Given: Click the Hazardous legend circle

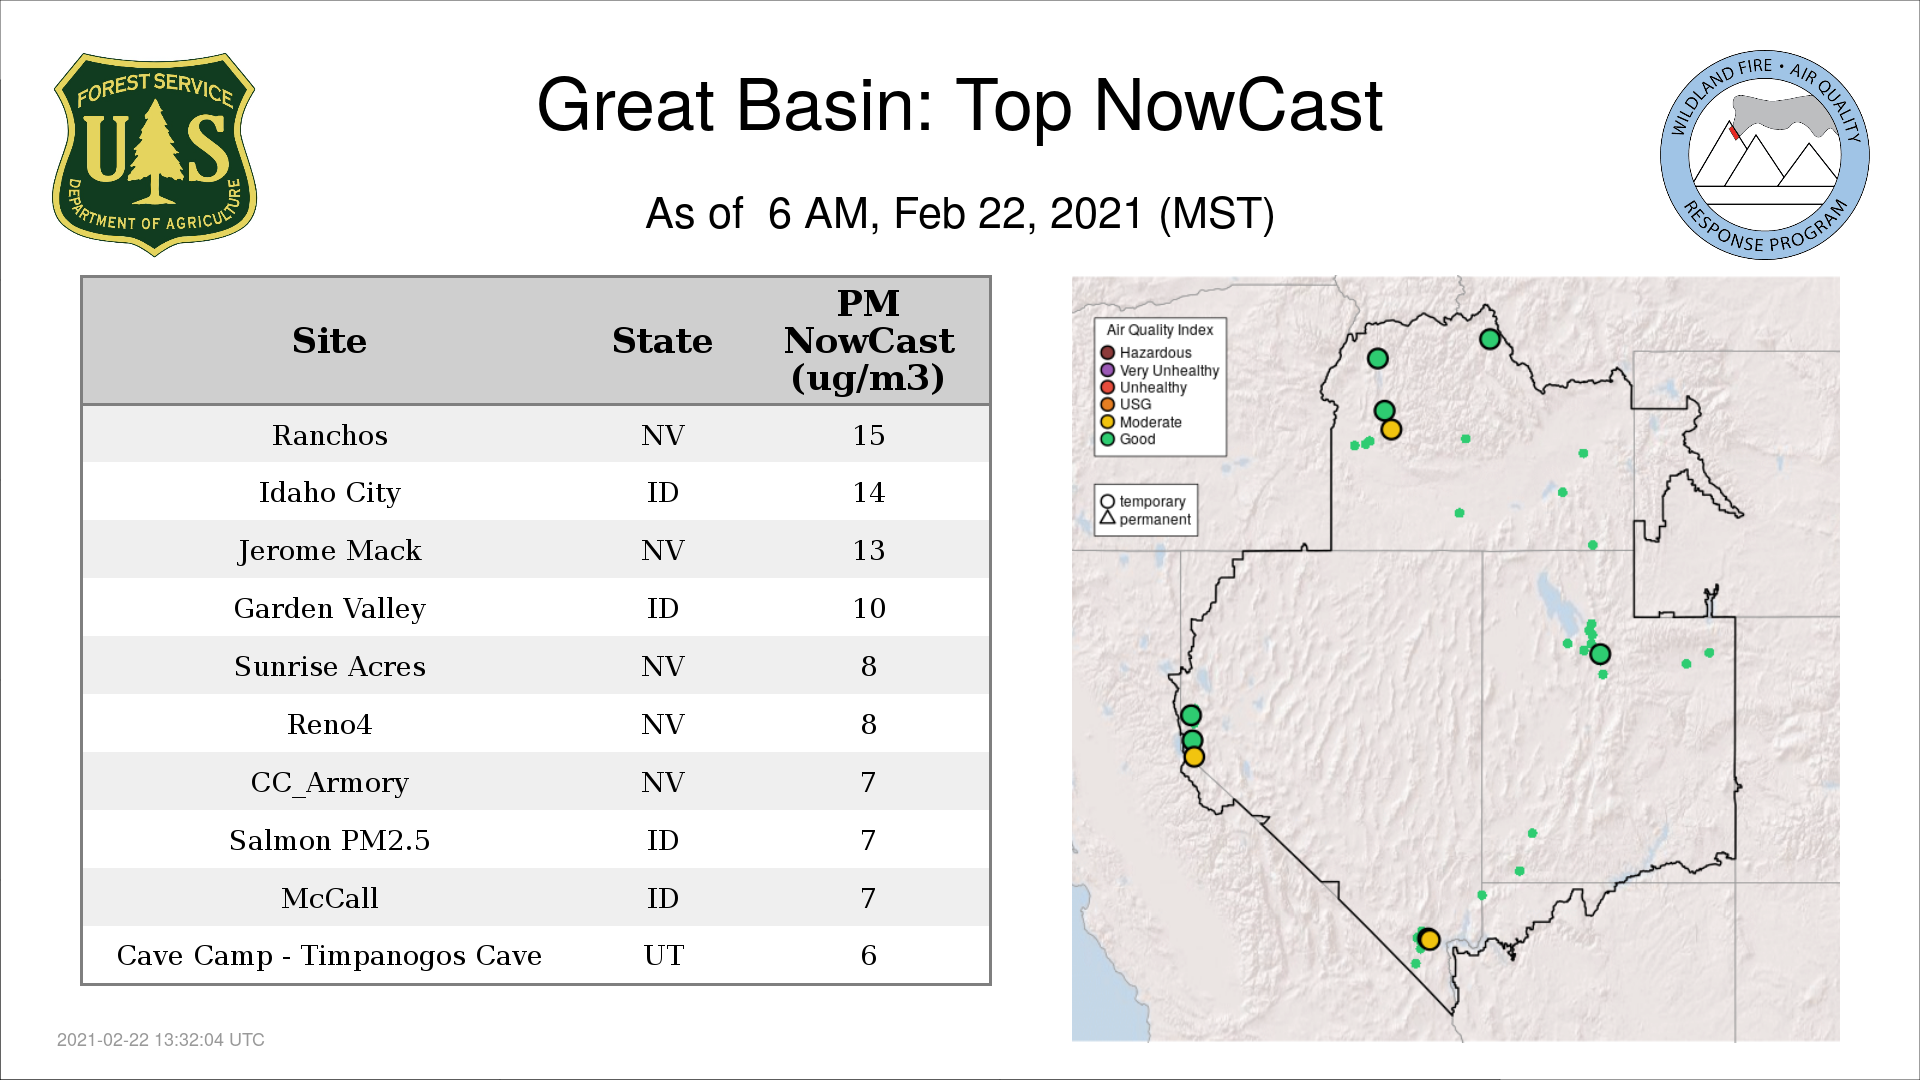Looking at the screenshot, I should 1107,353.
